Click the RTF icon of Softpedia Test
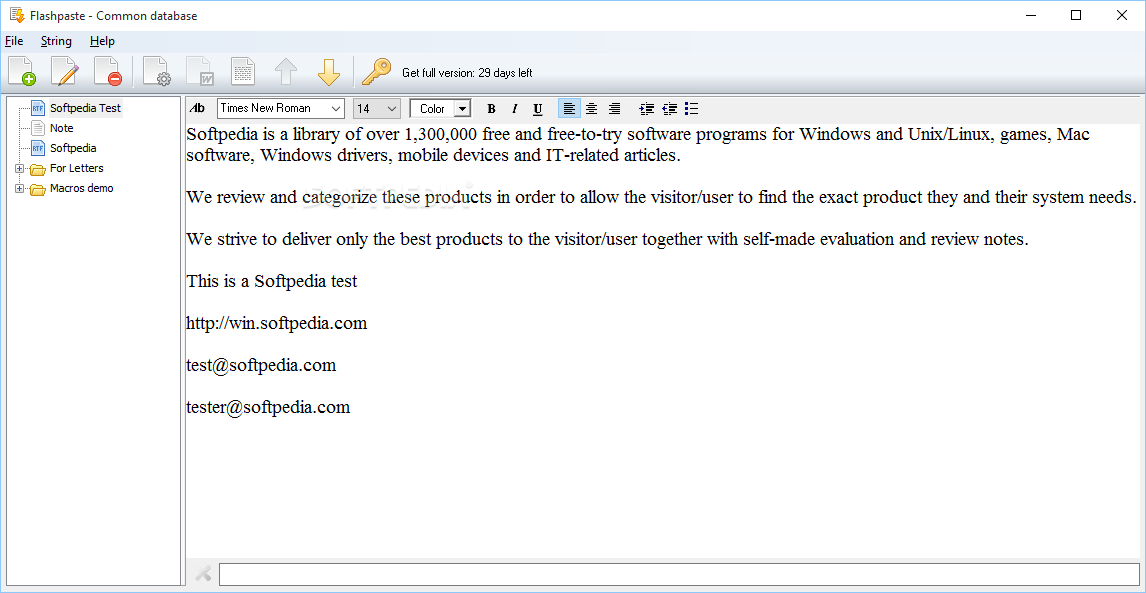Screen dimensions: 1146x593 pos(38,108)
